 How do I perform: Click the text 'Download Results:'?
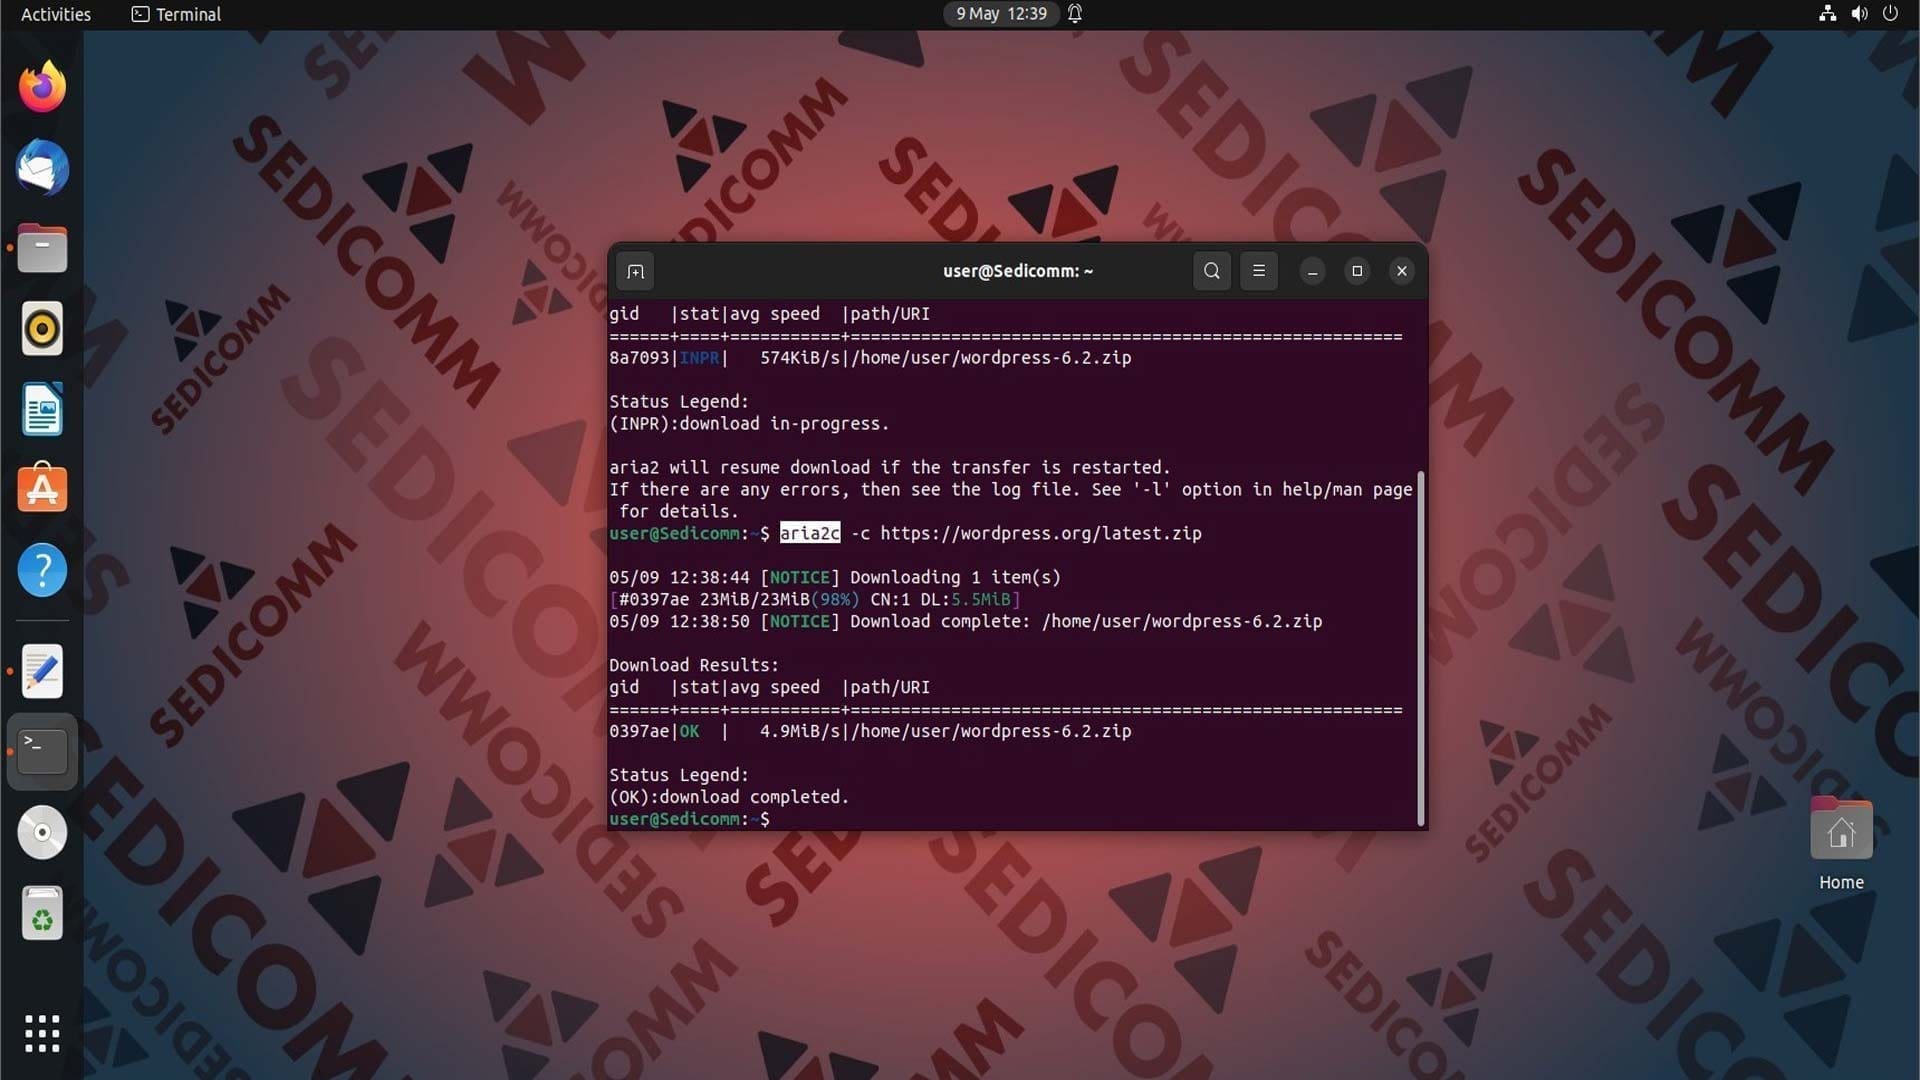(x=694, y=665)
